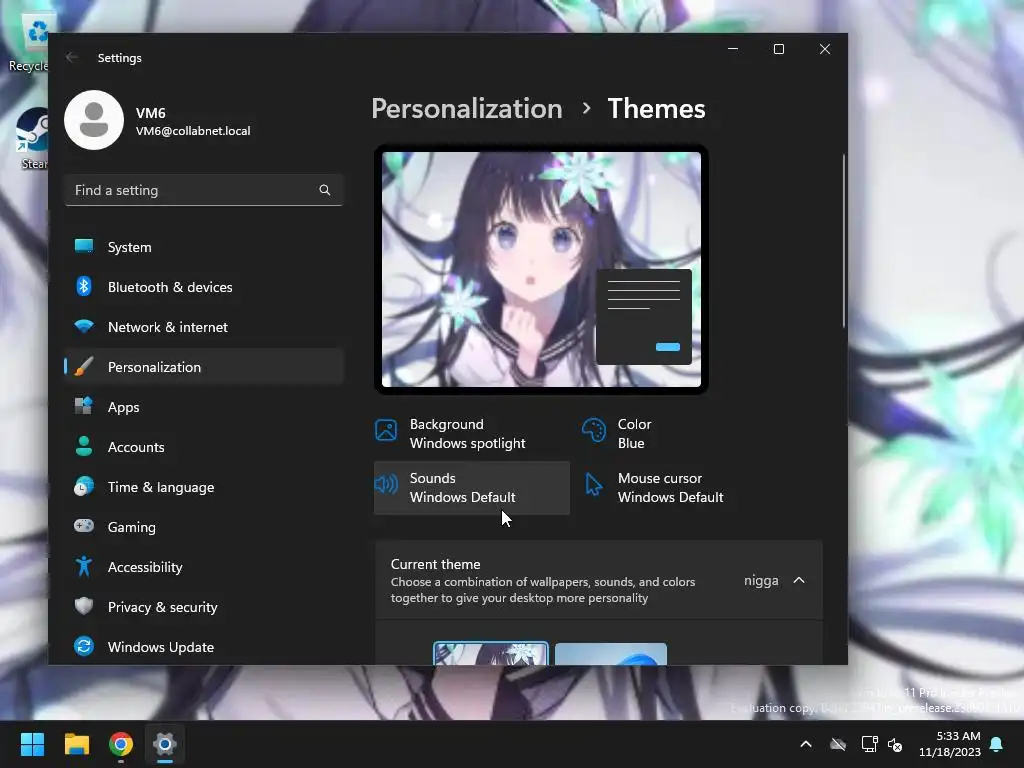Select the blue Windows theme thumbnail
The image size is (1024, 768).
(x=611, y=654)
